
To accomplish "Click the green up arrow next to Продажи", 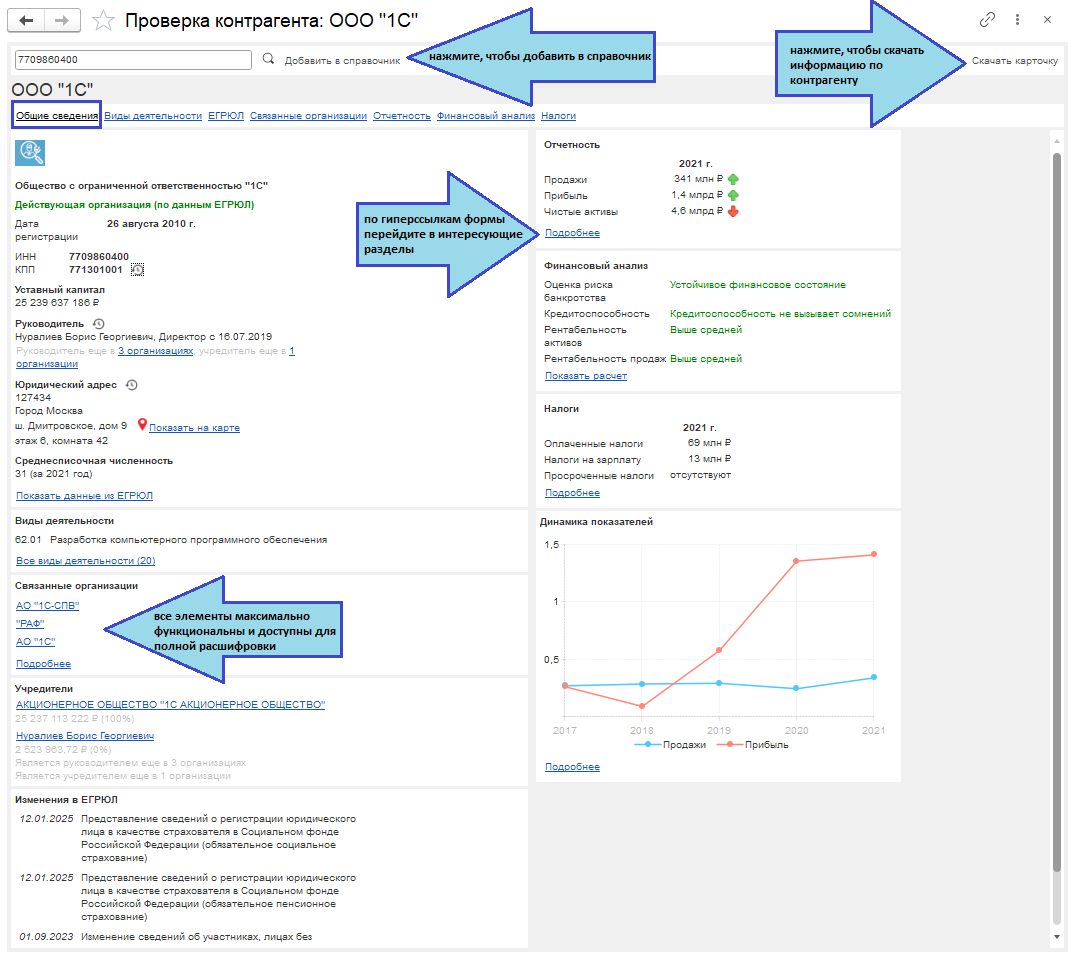I will [x=733, y=180].
